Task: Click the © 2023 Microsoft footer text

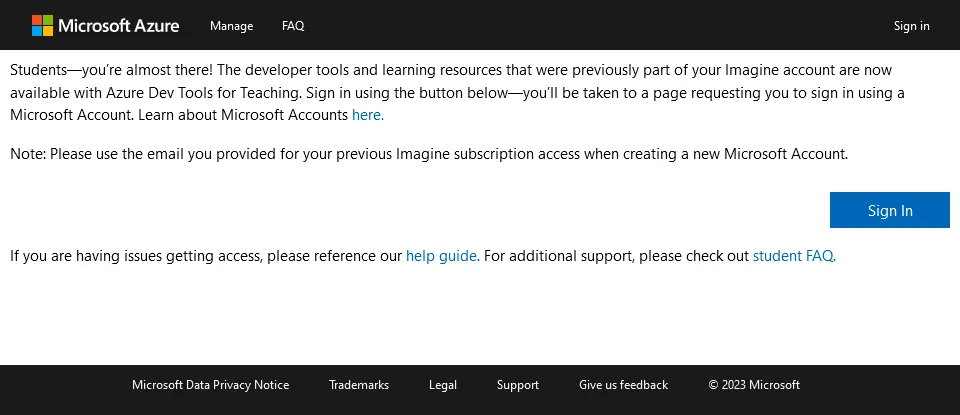Action: pyautogui.click(x=754, y=385)
